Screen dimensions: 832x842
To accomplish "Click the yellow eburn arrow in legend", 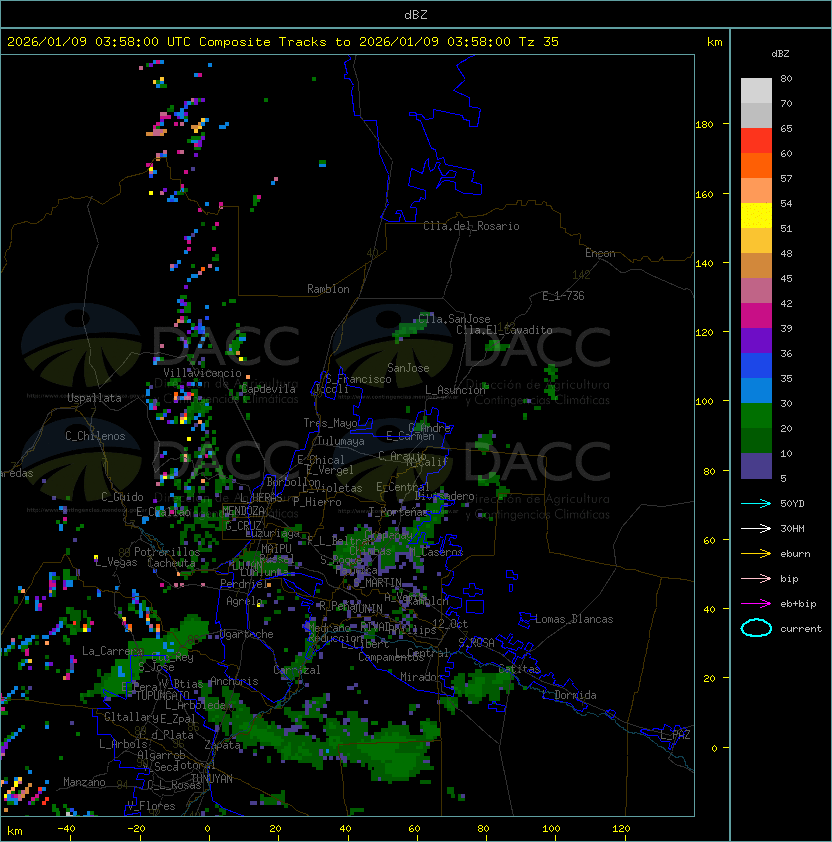I will click(756, 554).
